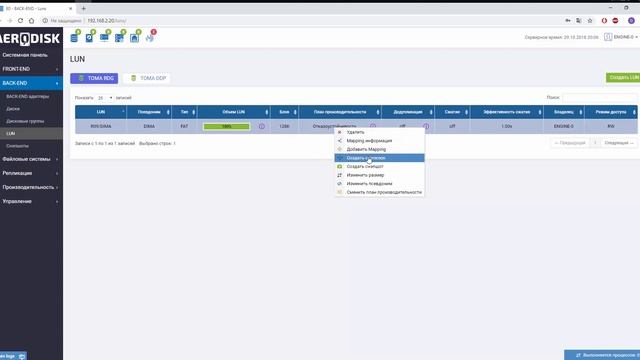Screen dimensions: 640x360
Task: Sort the table by Объем LUN column
Action: 233,112
